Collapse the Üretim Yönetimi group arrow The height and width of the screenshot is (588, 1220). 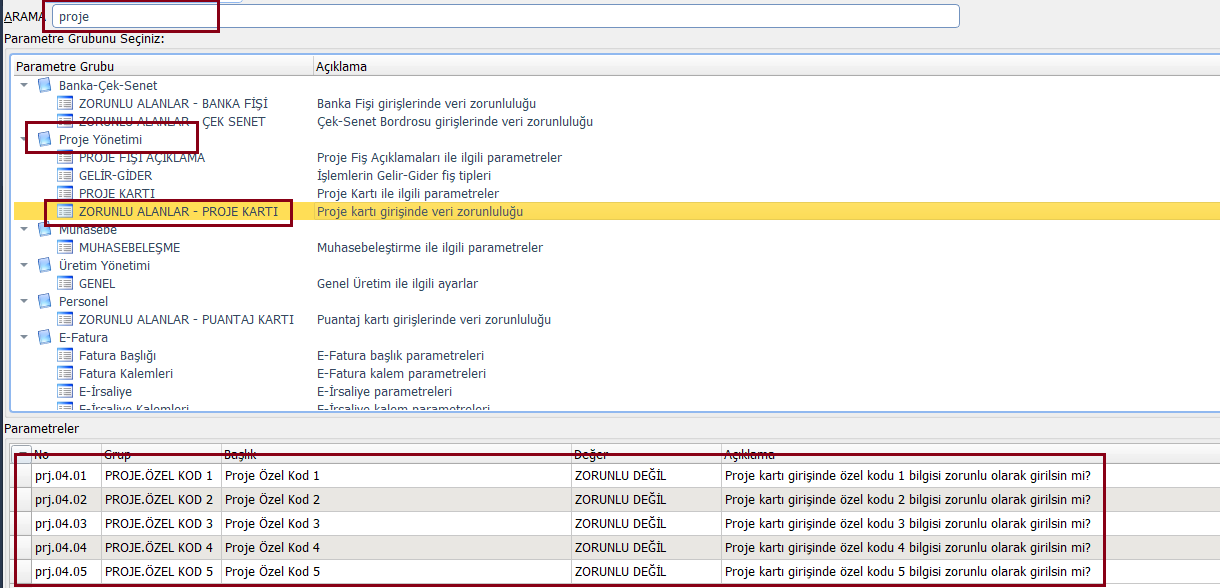point(24,265)
